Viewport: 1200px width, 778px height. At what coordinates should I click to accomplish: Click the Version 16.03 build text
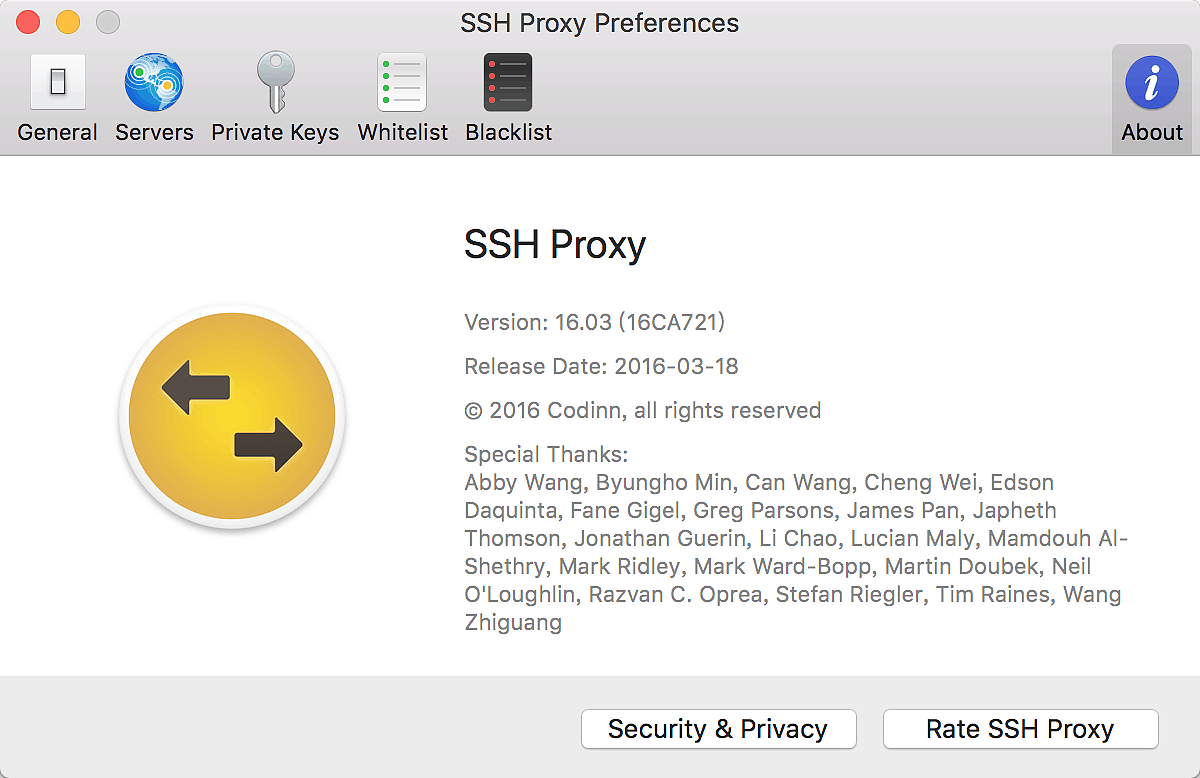tap(594, 322)
